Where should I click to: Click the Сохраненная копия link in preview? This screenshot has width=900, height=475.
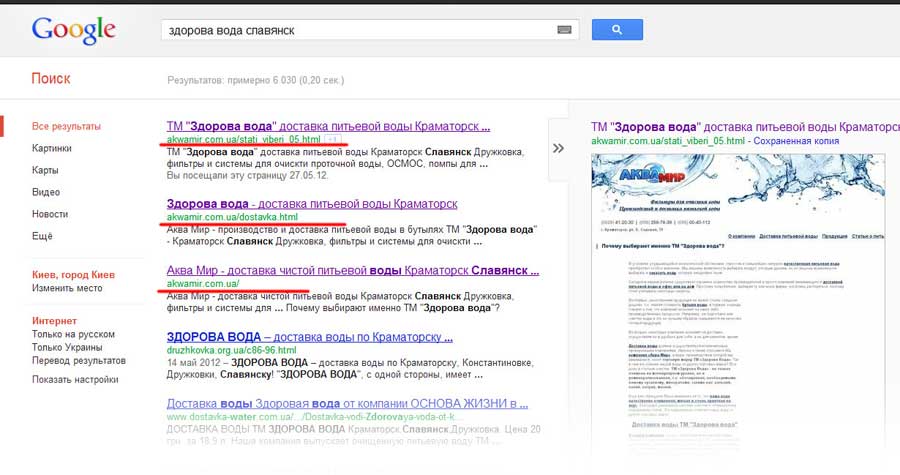click(x=796, y=141)
